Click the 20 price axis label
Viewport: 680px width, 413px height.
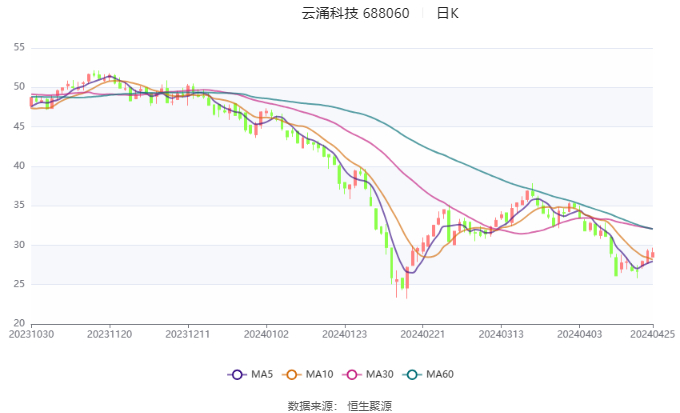click(20, 323)
